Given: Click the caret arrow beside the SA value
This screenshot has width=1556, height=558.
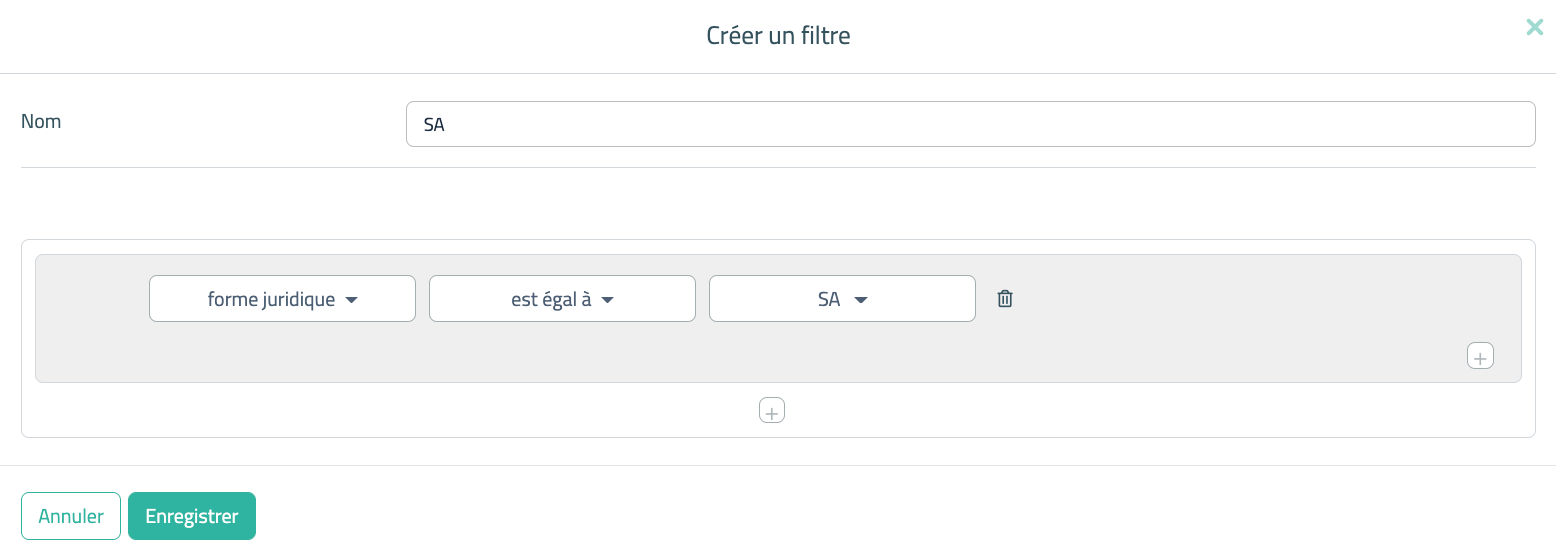Looking at the screenshot, I should tap(861, 300).
